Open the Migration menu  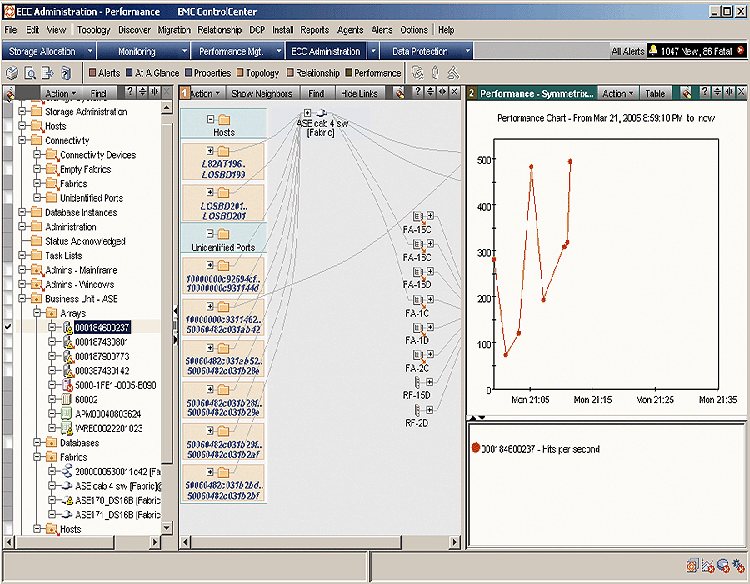(174, 30)
